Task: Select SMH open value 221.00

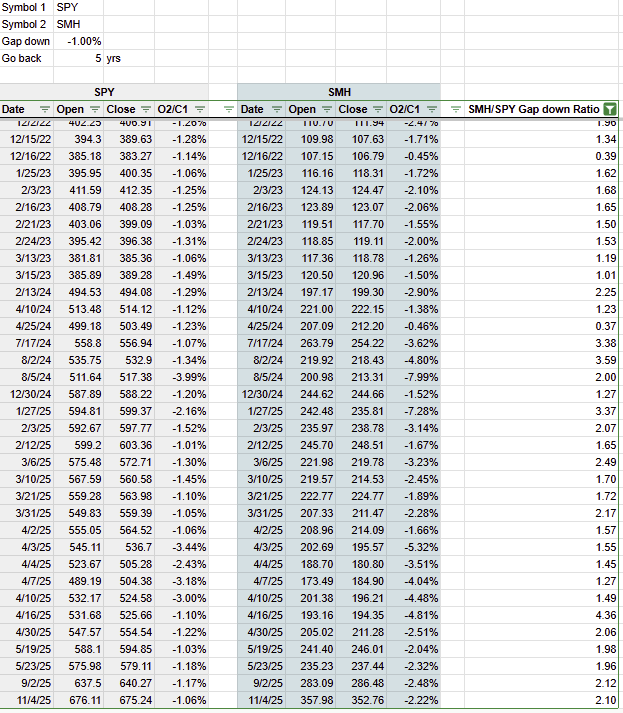Action: 311,309
